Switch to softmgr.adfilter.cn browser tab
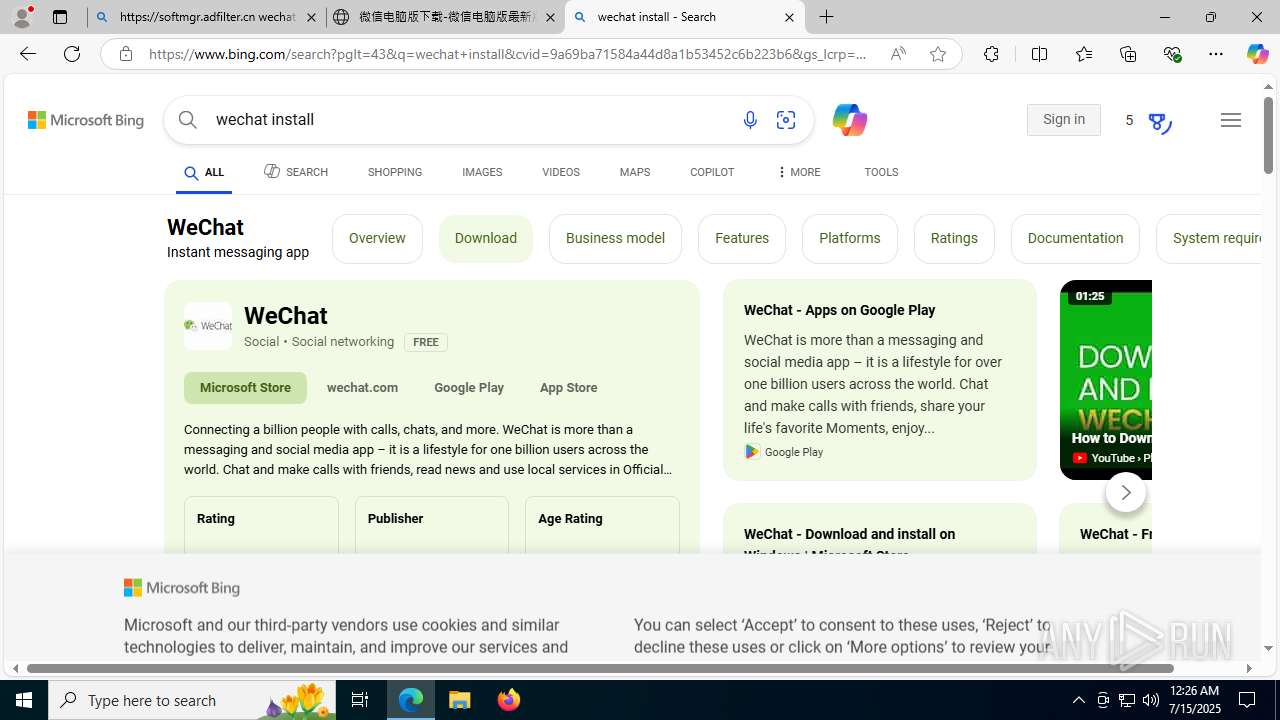The image size is (1280, 720). pyautogui.click(x=206, y=17)
